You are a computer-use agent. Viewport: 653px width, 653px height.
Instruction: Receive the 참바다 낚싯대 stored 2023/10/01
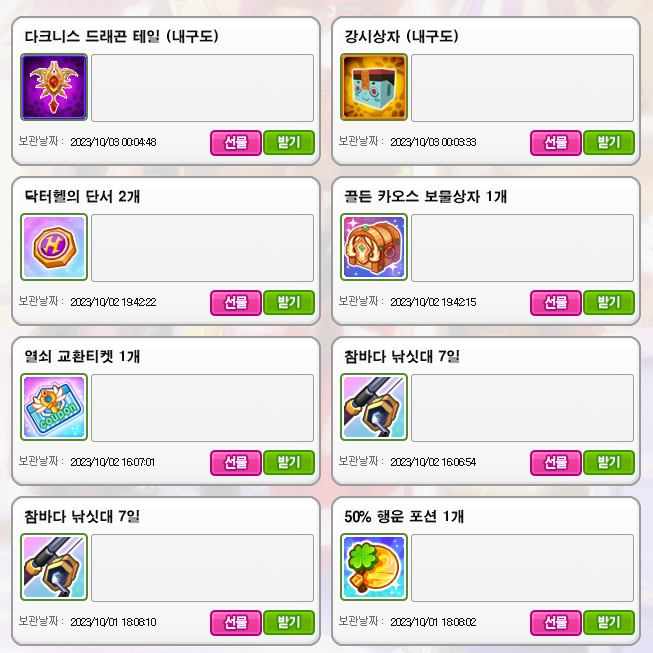[289, 623]
